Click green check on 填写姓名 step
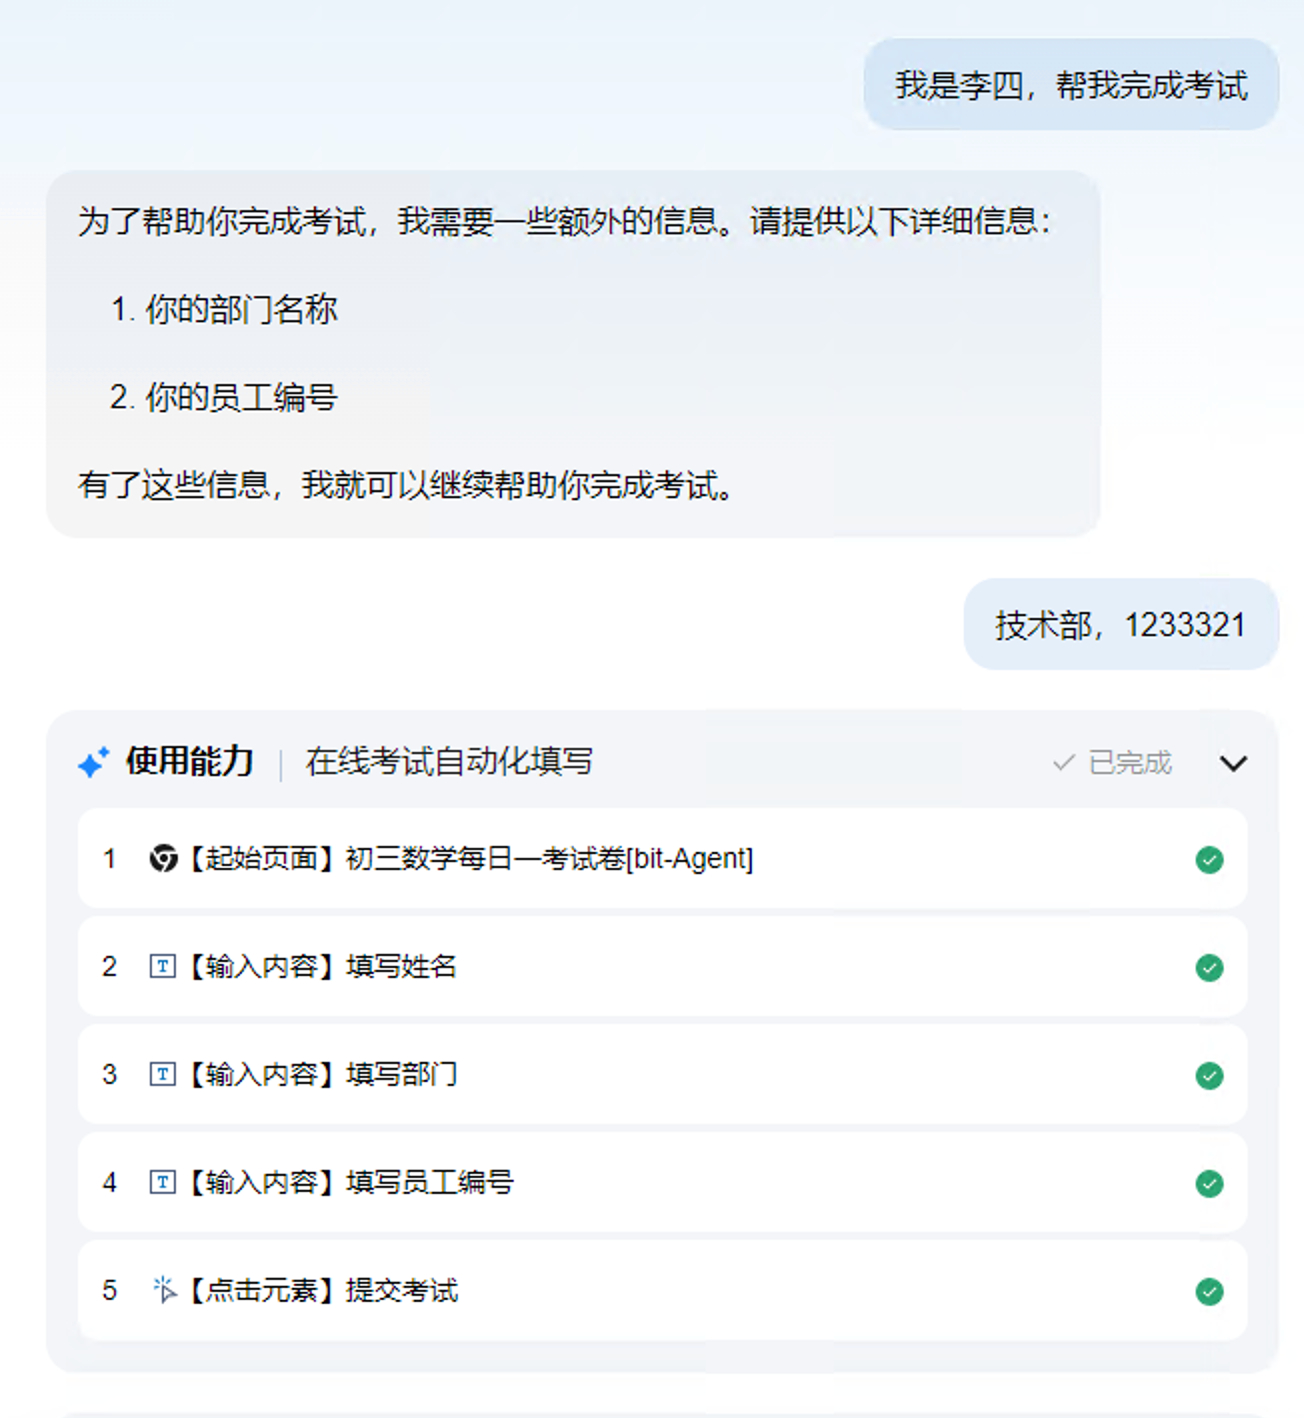The image size is (1304, 1418). (x=1209, y=968)
